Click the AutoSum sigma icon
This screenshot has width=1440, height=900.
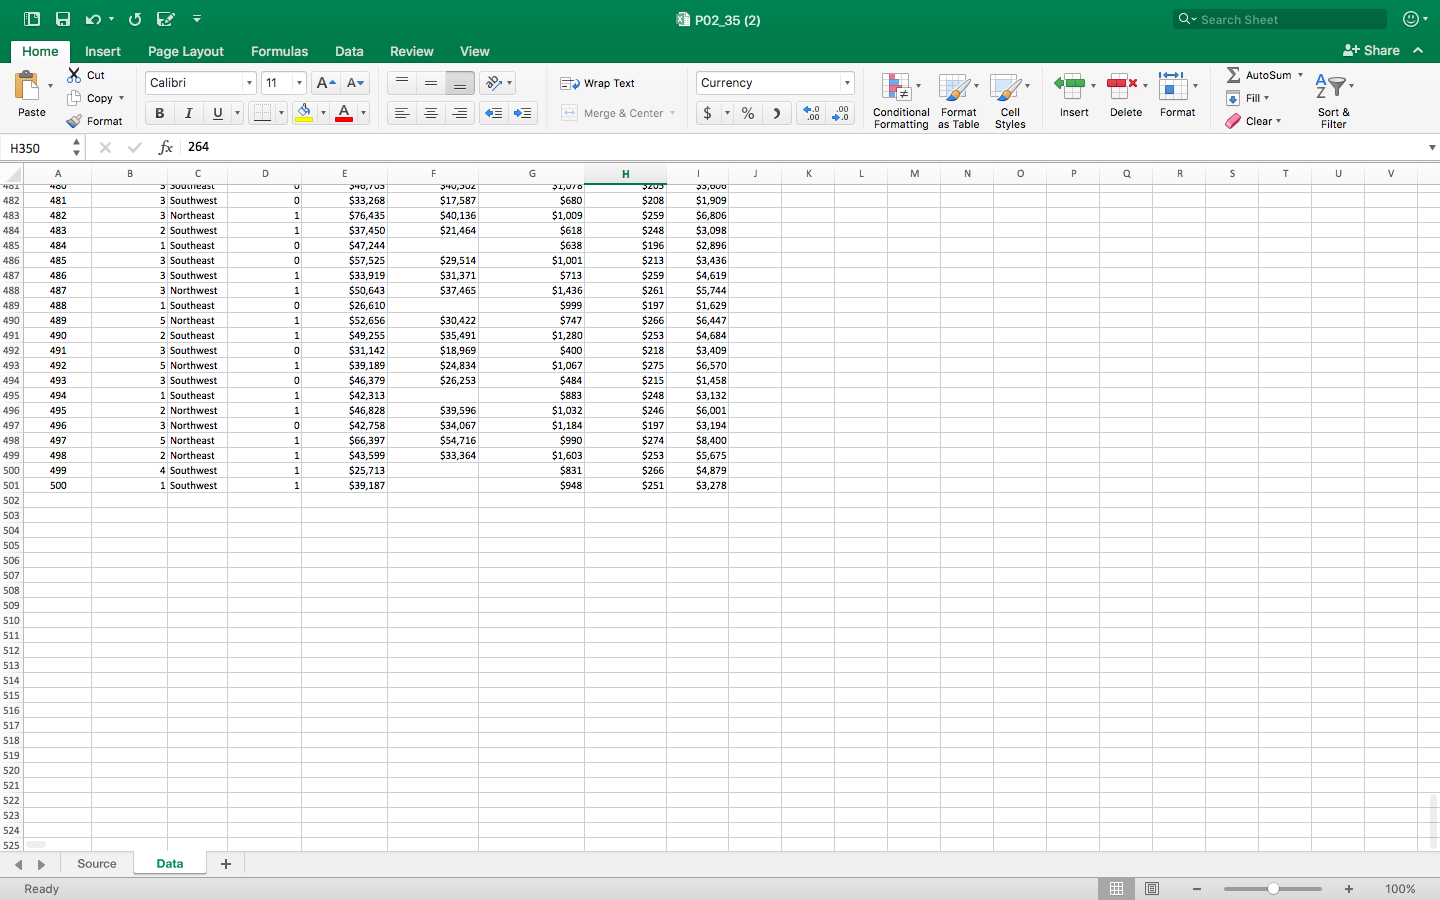tap(1234, 75)
